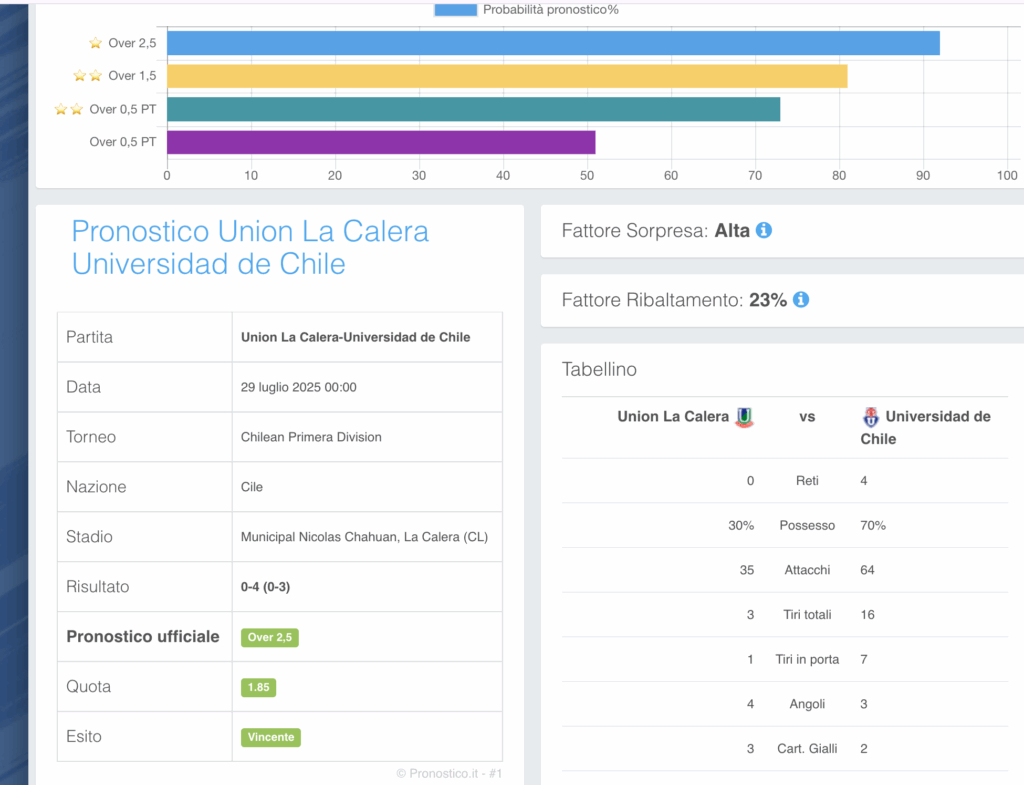Click the Fattore Ribaltamento info icon
Viewport: 1024px width, 785px height.
tap(801, 299)
